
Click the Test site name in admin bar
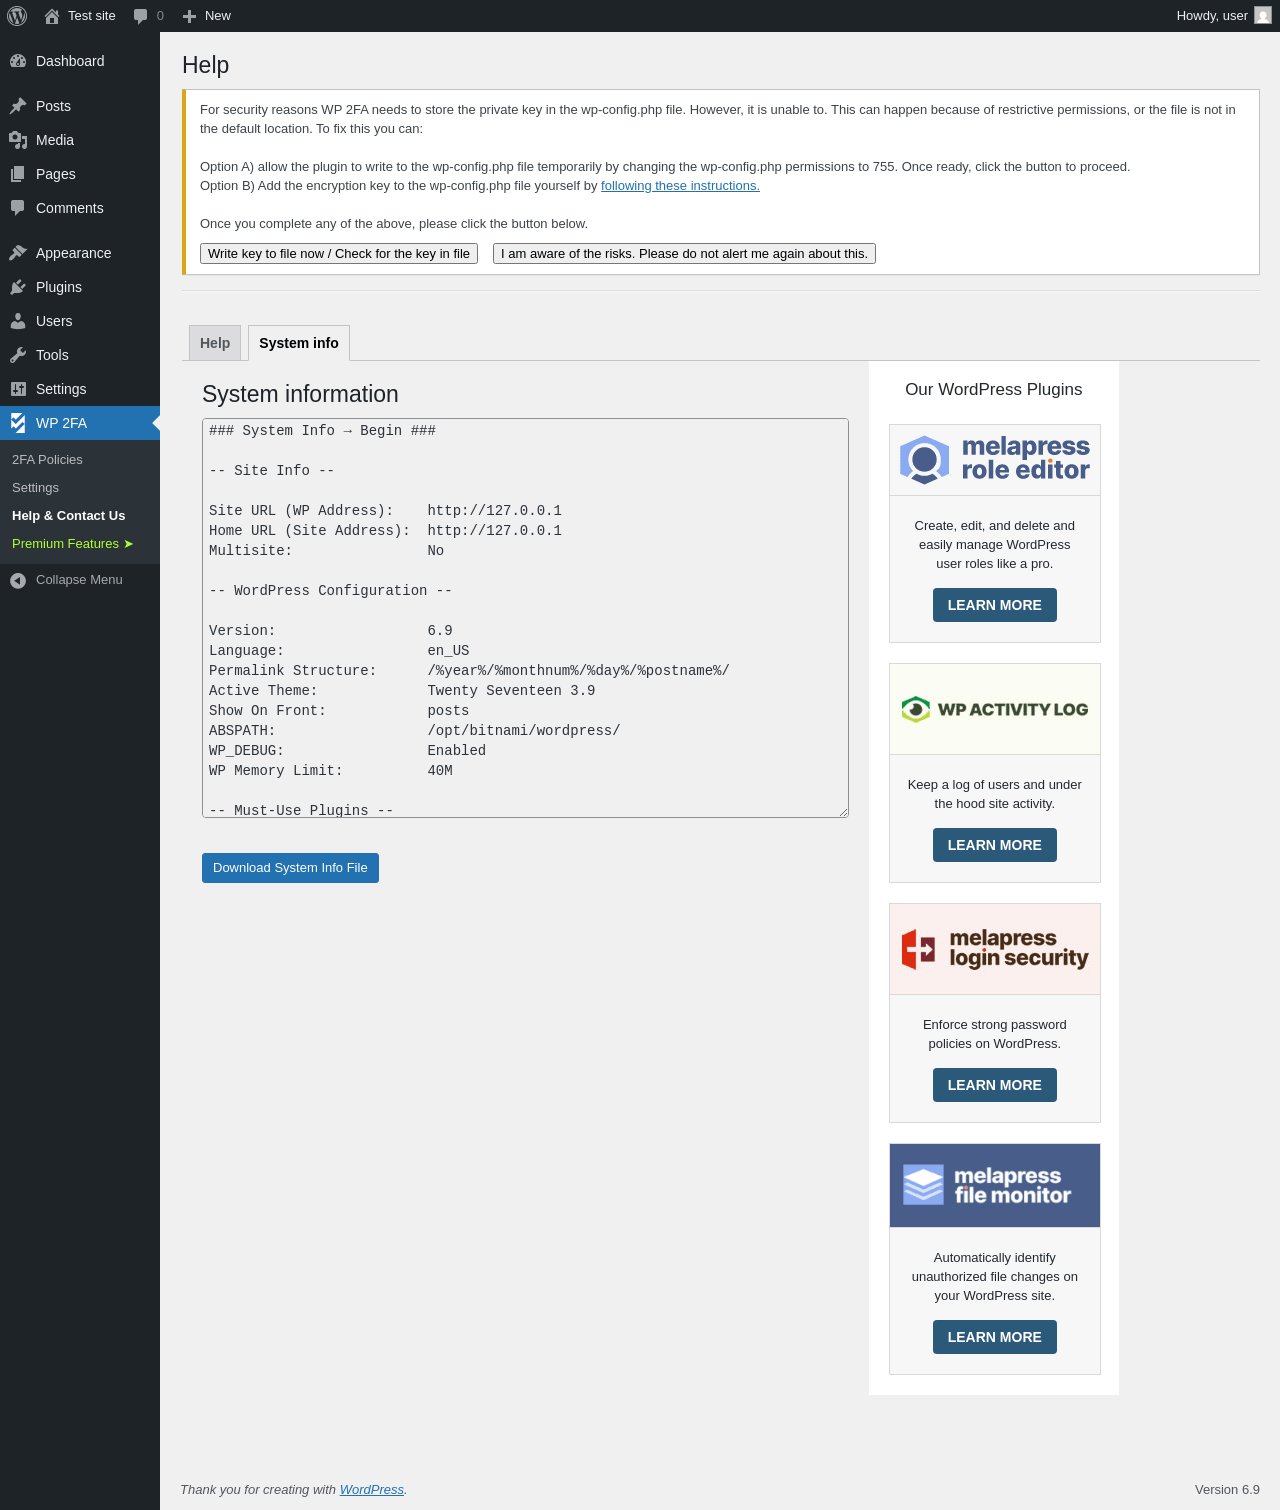pos(92,16)
